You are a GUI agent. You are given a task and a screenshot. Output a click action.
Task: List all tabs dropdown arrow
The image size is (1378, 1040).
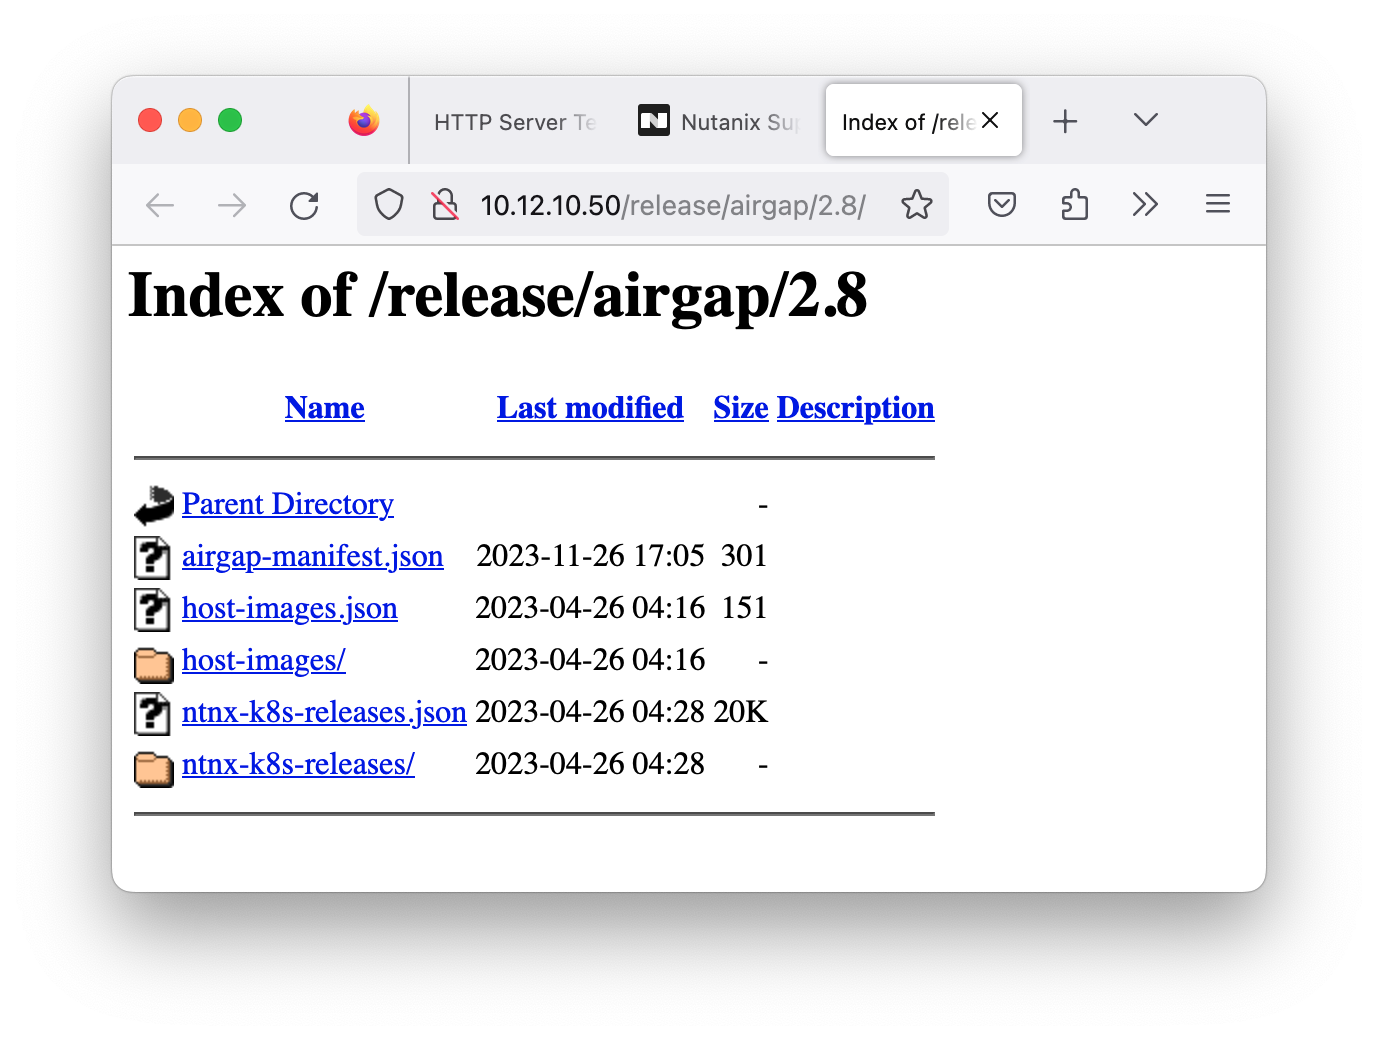point(1146,120)
